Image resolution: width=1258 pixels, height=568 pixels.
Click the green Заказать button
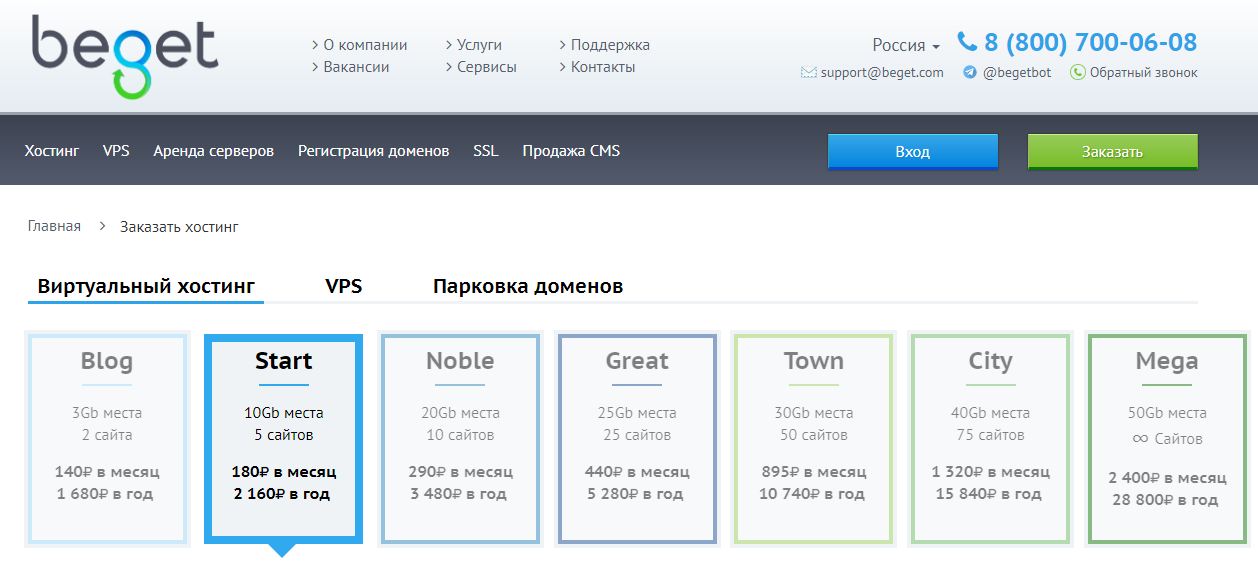pyautogui.click(x=1112, y=152)
